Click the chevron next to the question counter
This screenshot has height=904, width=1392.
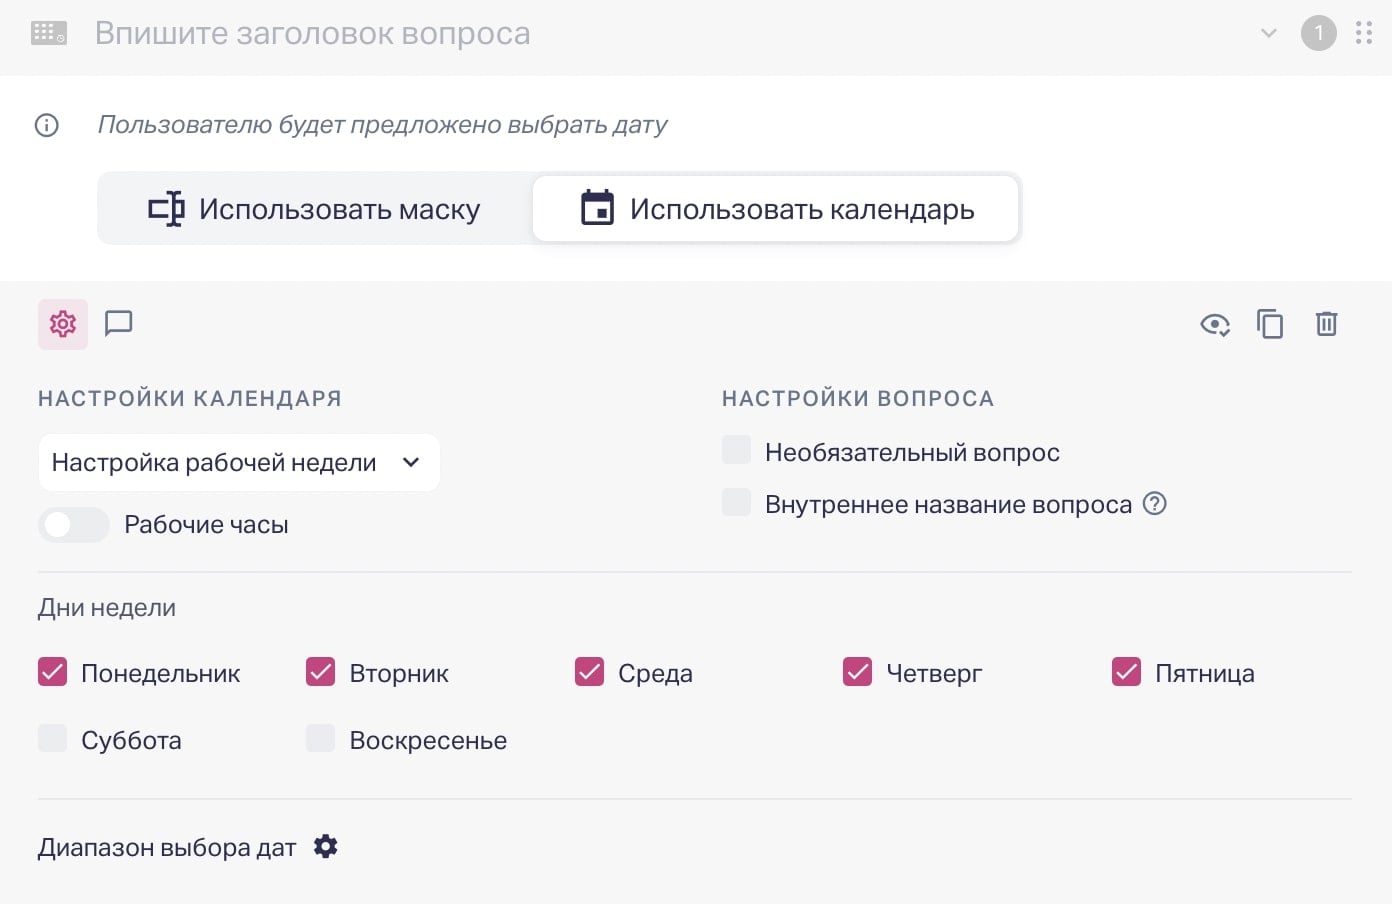coord(1268,33)
